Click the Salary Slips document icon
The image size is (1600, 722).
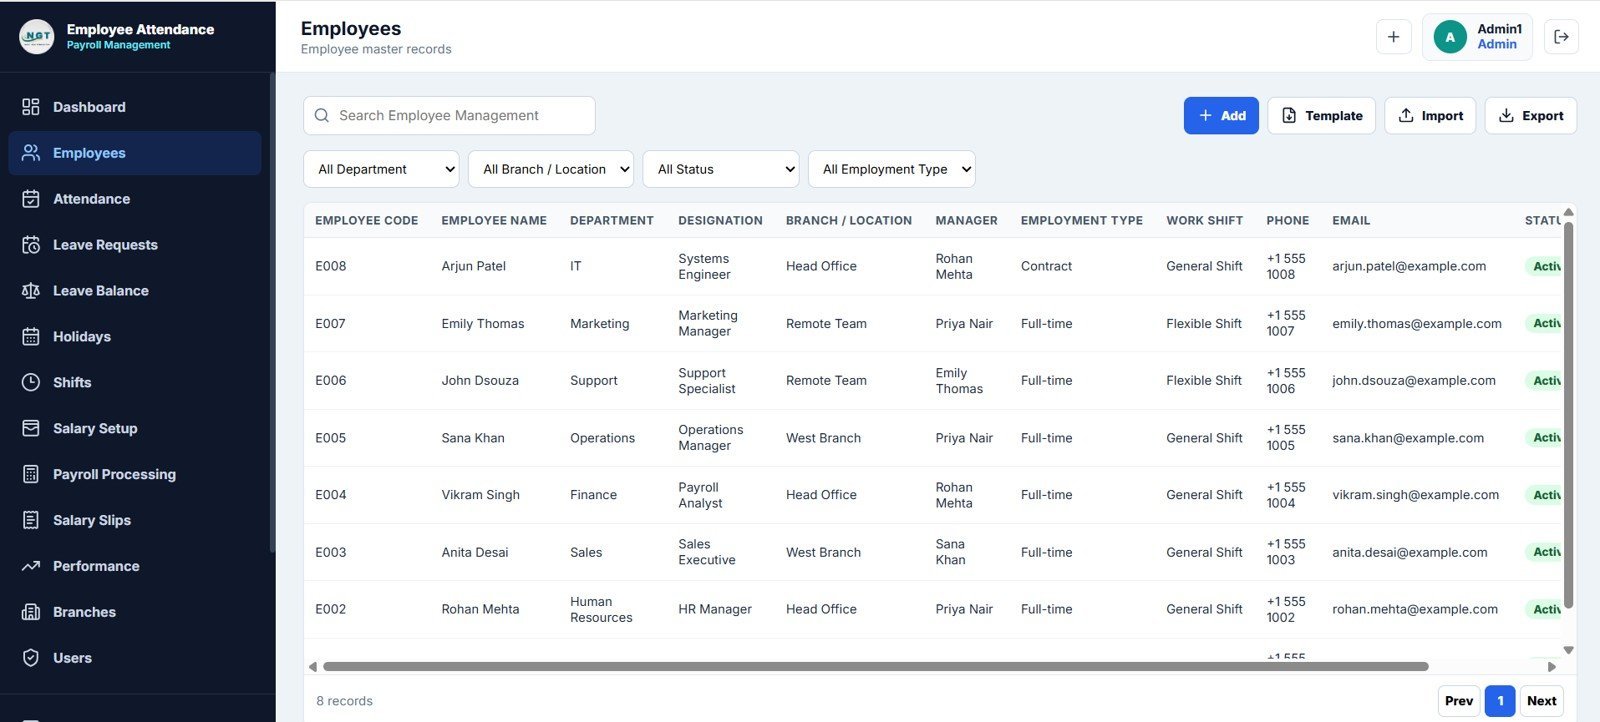click(x=31, y=520)
